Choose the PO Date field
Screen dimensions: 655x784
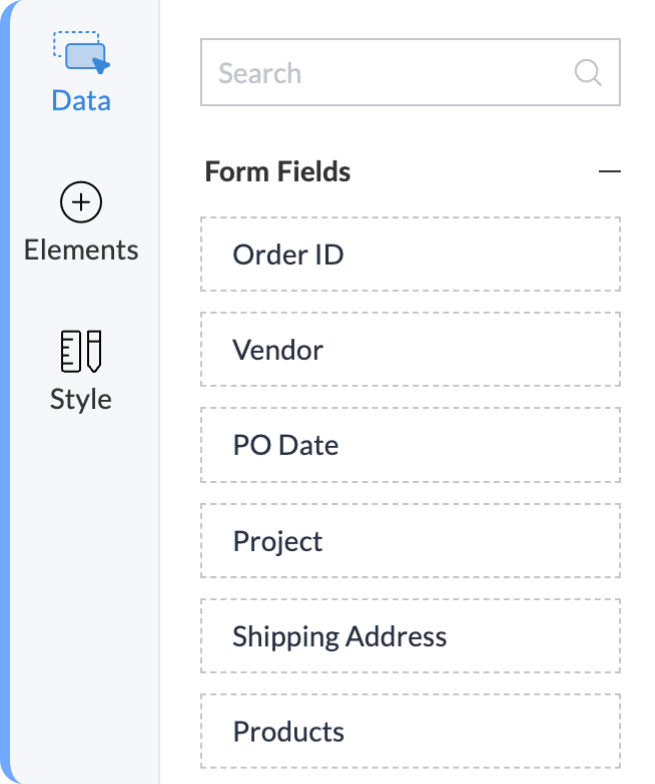410,445
